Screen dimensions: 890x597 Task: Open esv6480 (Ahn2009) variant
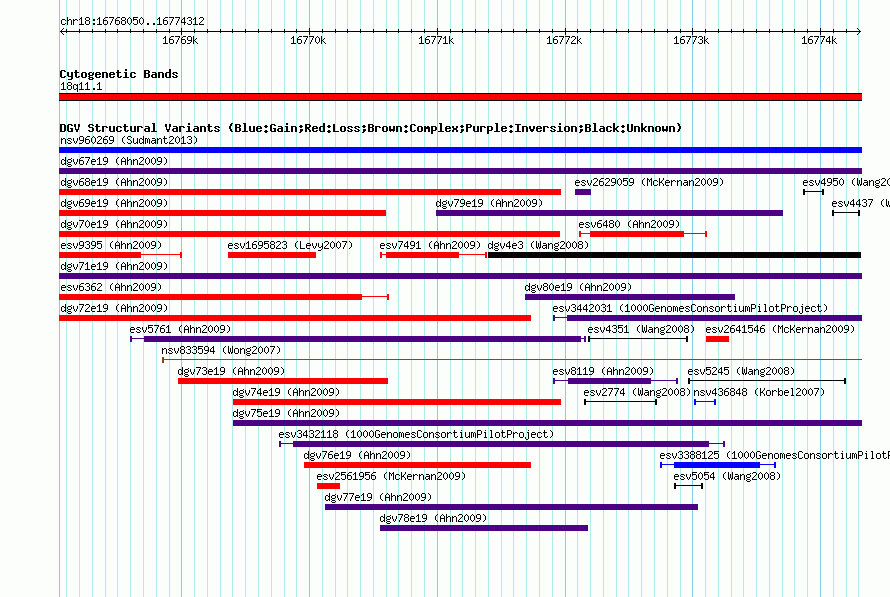click(x=629, y=224)
